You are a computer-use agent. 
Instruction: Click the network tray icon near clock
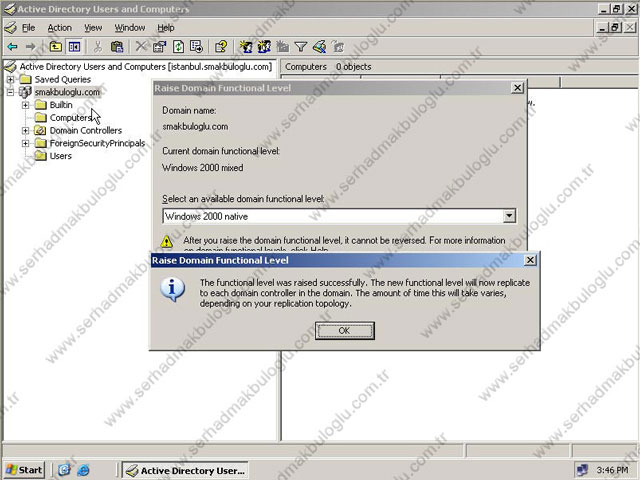click(x=582, y=470)
